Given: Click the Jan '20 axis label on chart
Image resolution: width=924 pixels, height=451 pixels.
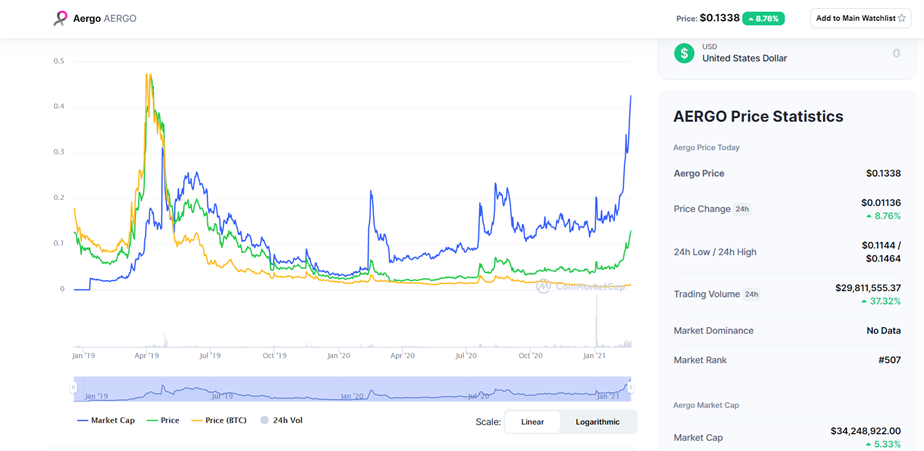Looking at the screenshot, I should pos(338,355).
